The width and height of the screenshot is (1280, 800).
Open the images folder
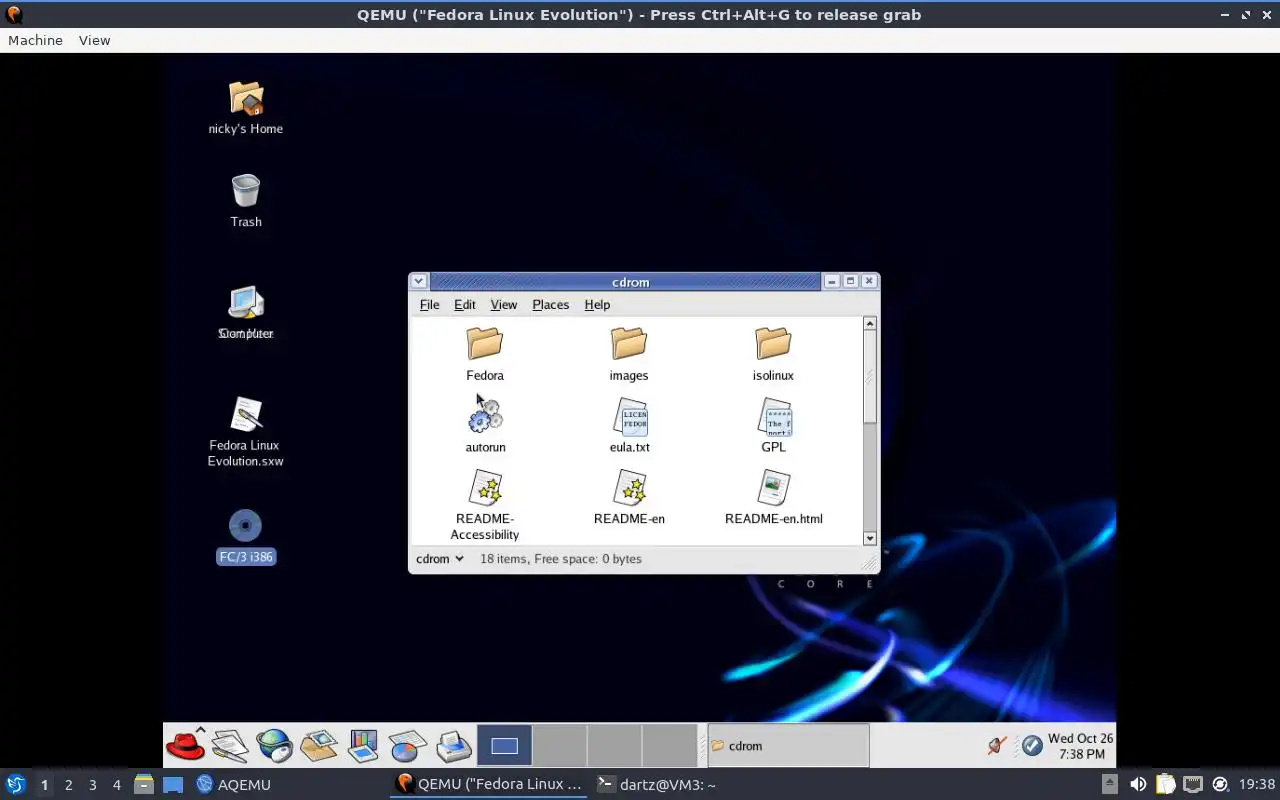coord(629,344)
